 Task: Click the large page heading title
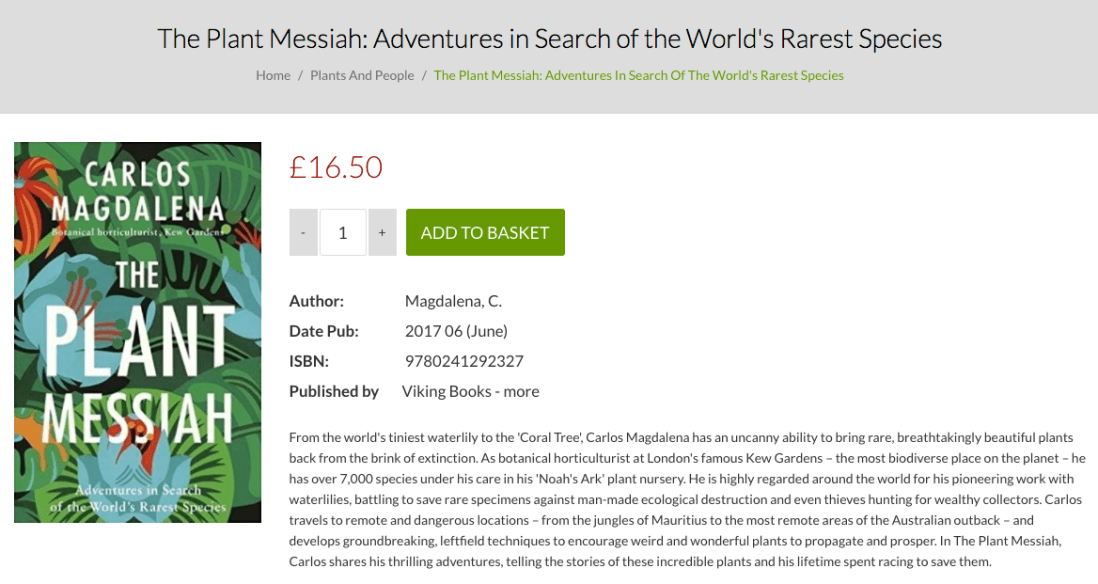pyautogui.click(x=549, y=39)
